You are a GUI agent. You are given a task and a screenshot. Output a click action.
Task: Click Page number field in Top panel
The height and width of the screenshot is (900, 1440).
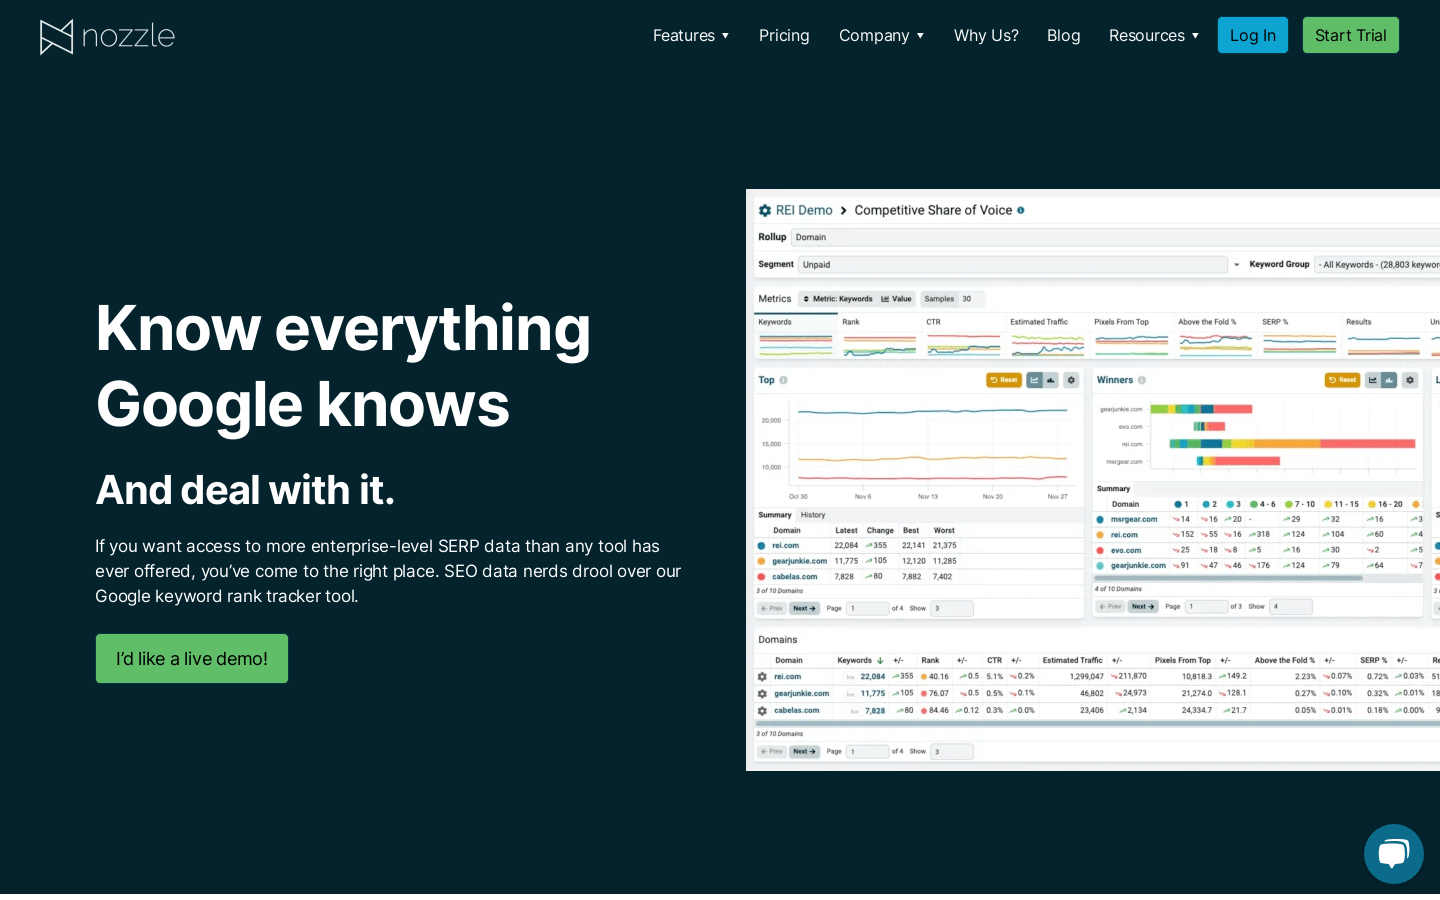pyautogui.click(x=868, y=608)
